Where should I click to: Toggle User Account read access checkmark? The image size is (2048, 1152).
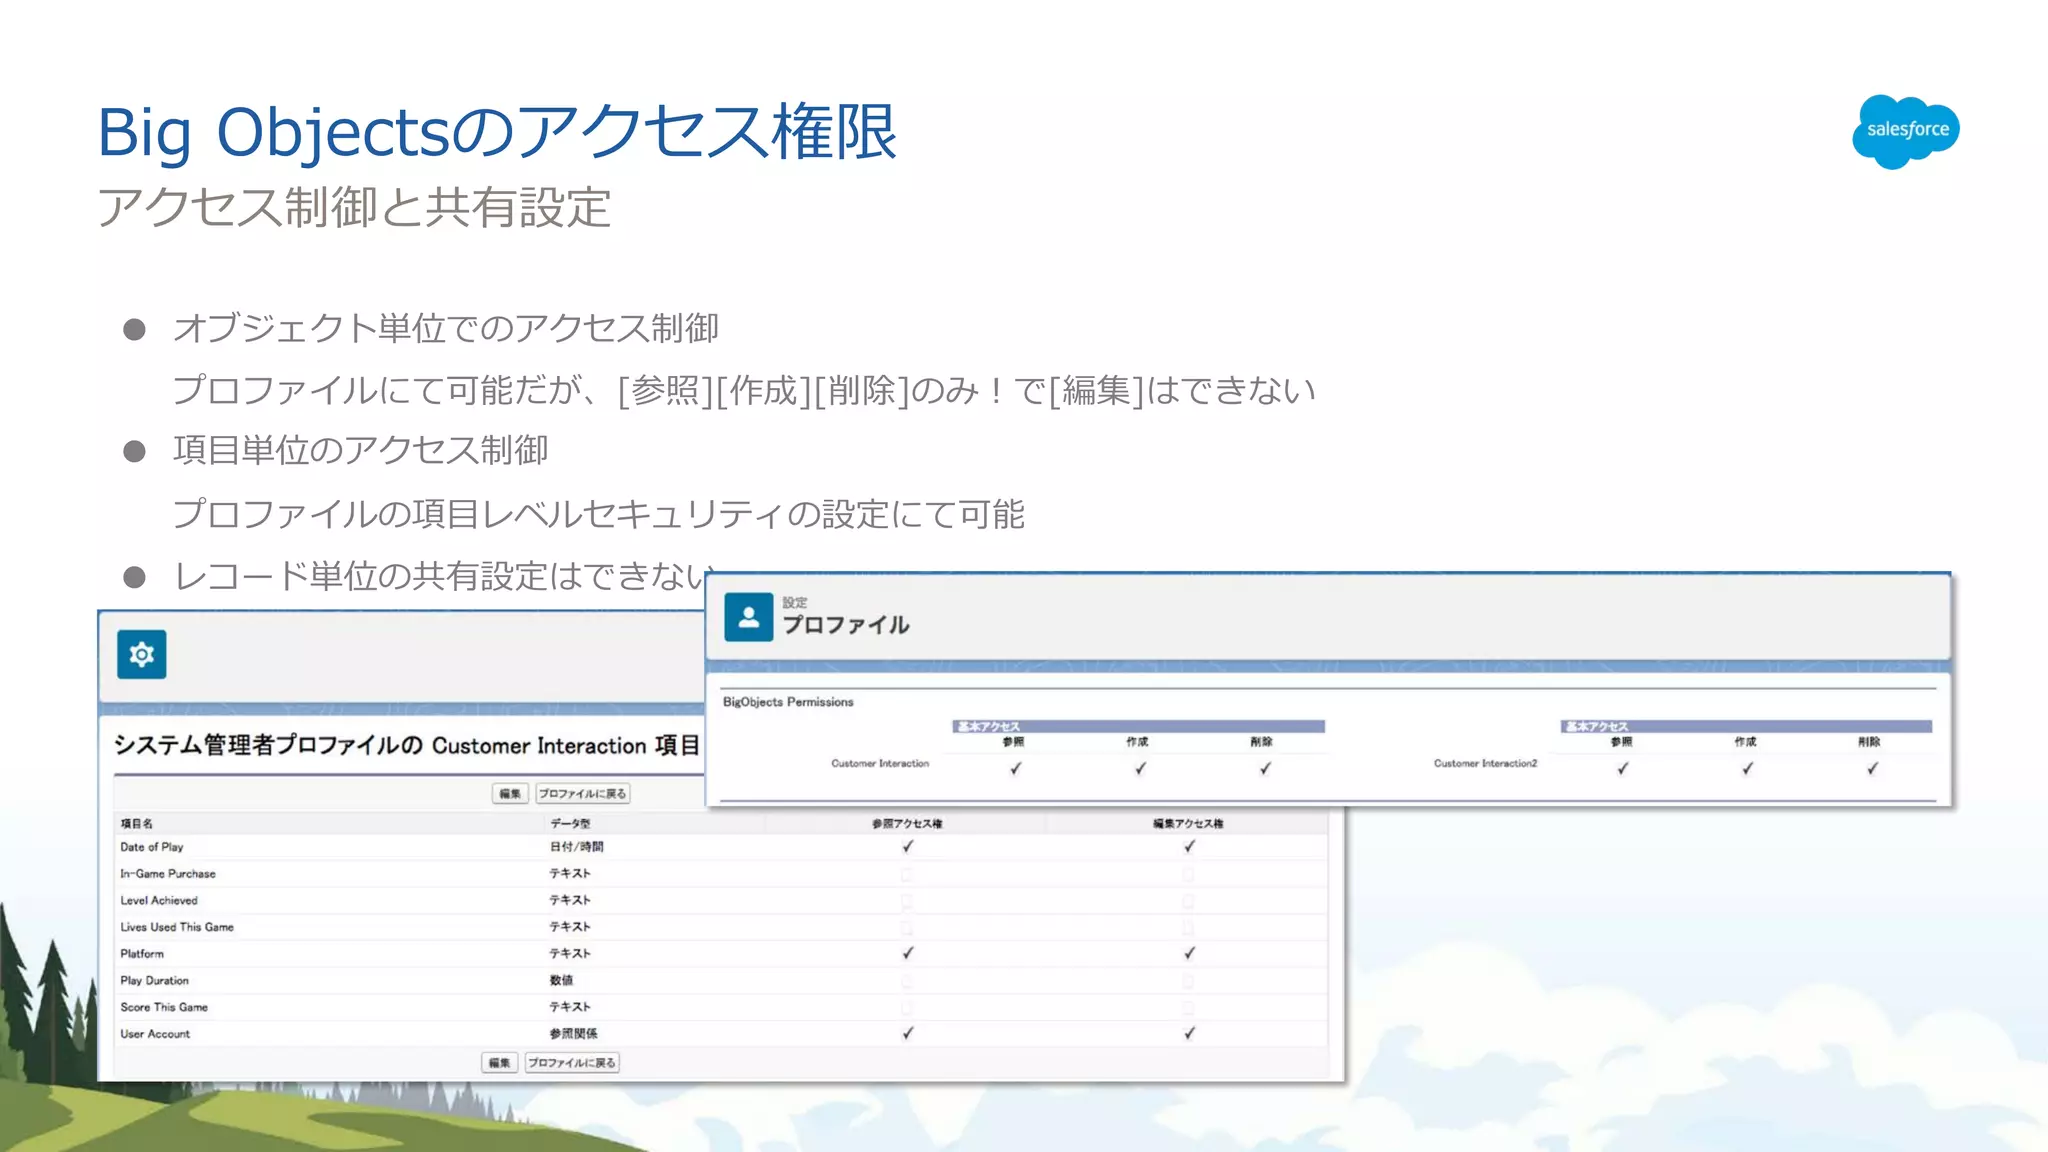pyautogui.click(x=907, y=1034)
